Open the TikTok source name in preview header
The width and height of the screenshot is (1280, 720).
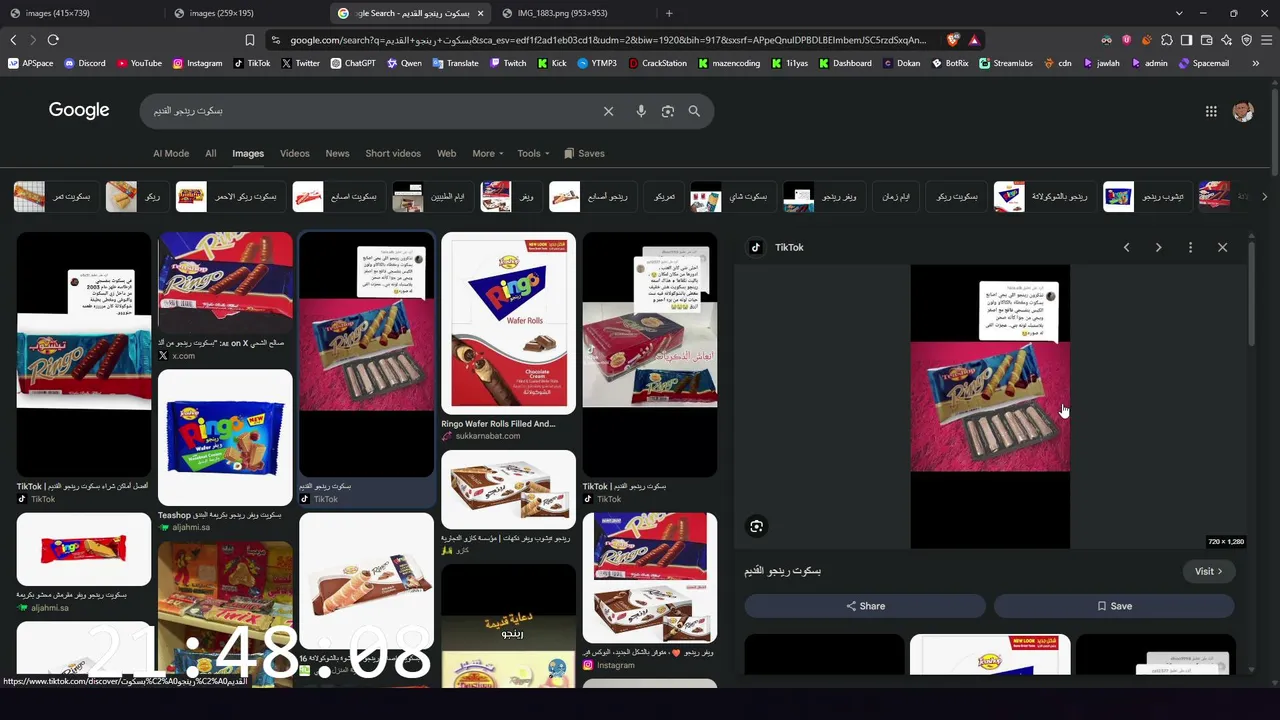[x=789, y=247]
